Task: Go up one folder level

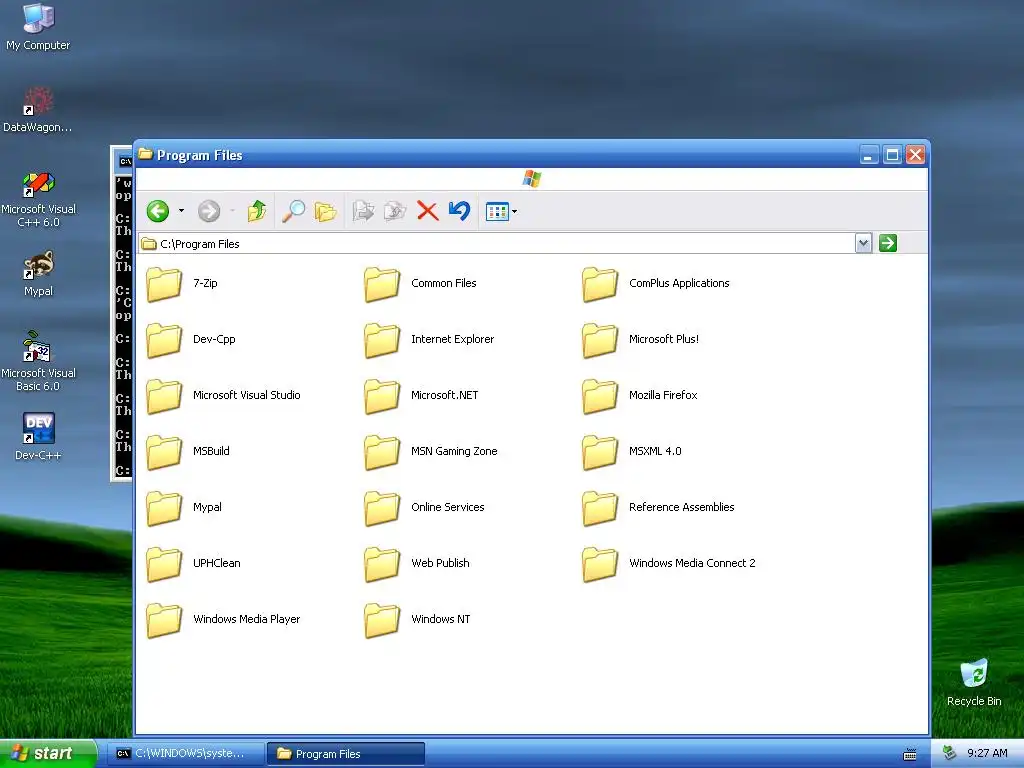Action: coord(257,211)
